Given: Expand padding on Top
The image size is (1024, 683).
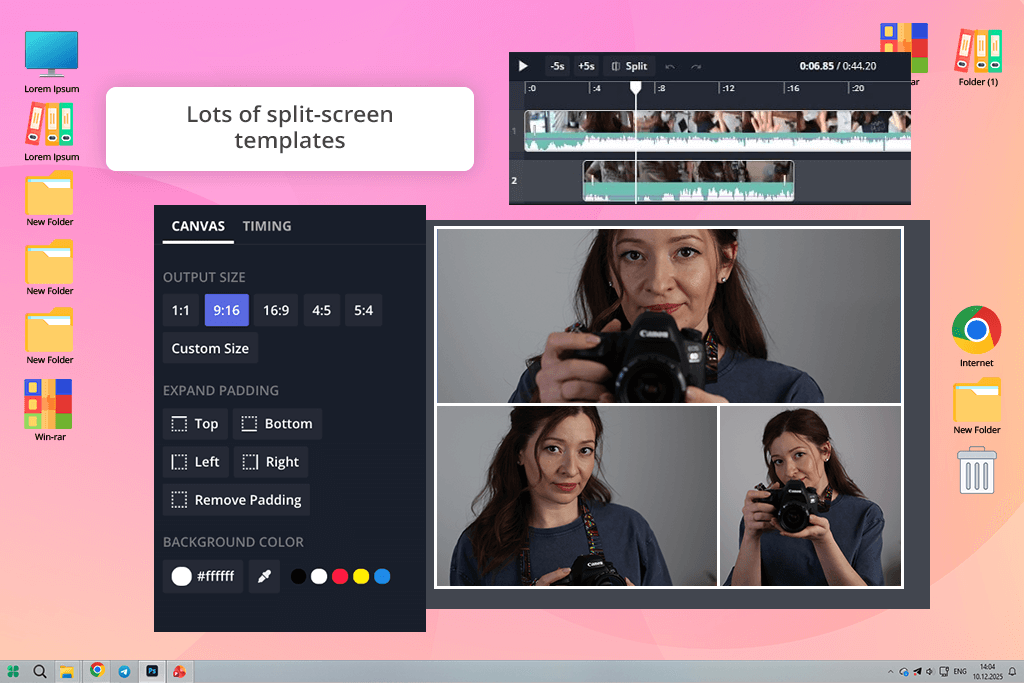Looking at the screenshot, I should [x=195, y=424].
